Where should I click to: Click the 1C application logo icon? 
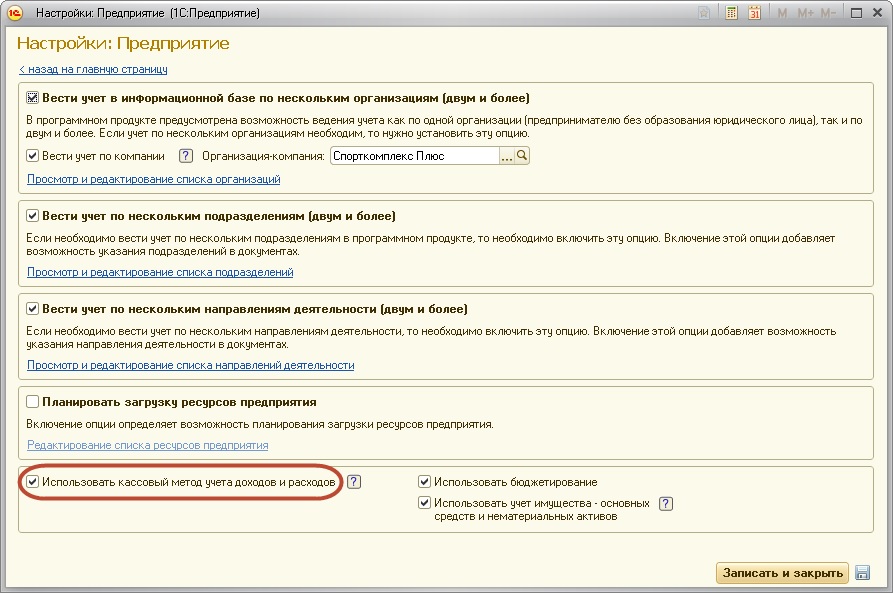[15, 13]
